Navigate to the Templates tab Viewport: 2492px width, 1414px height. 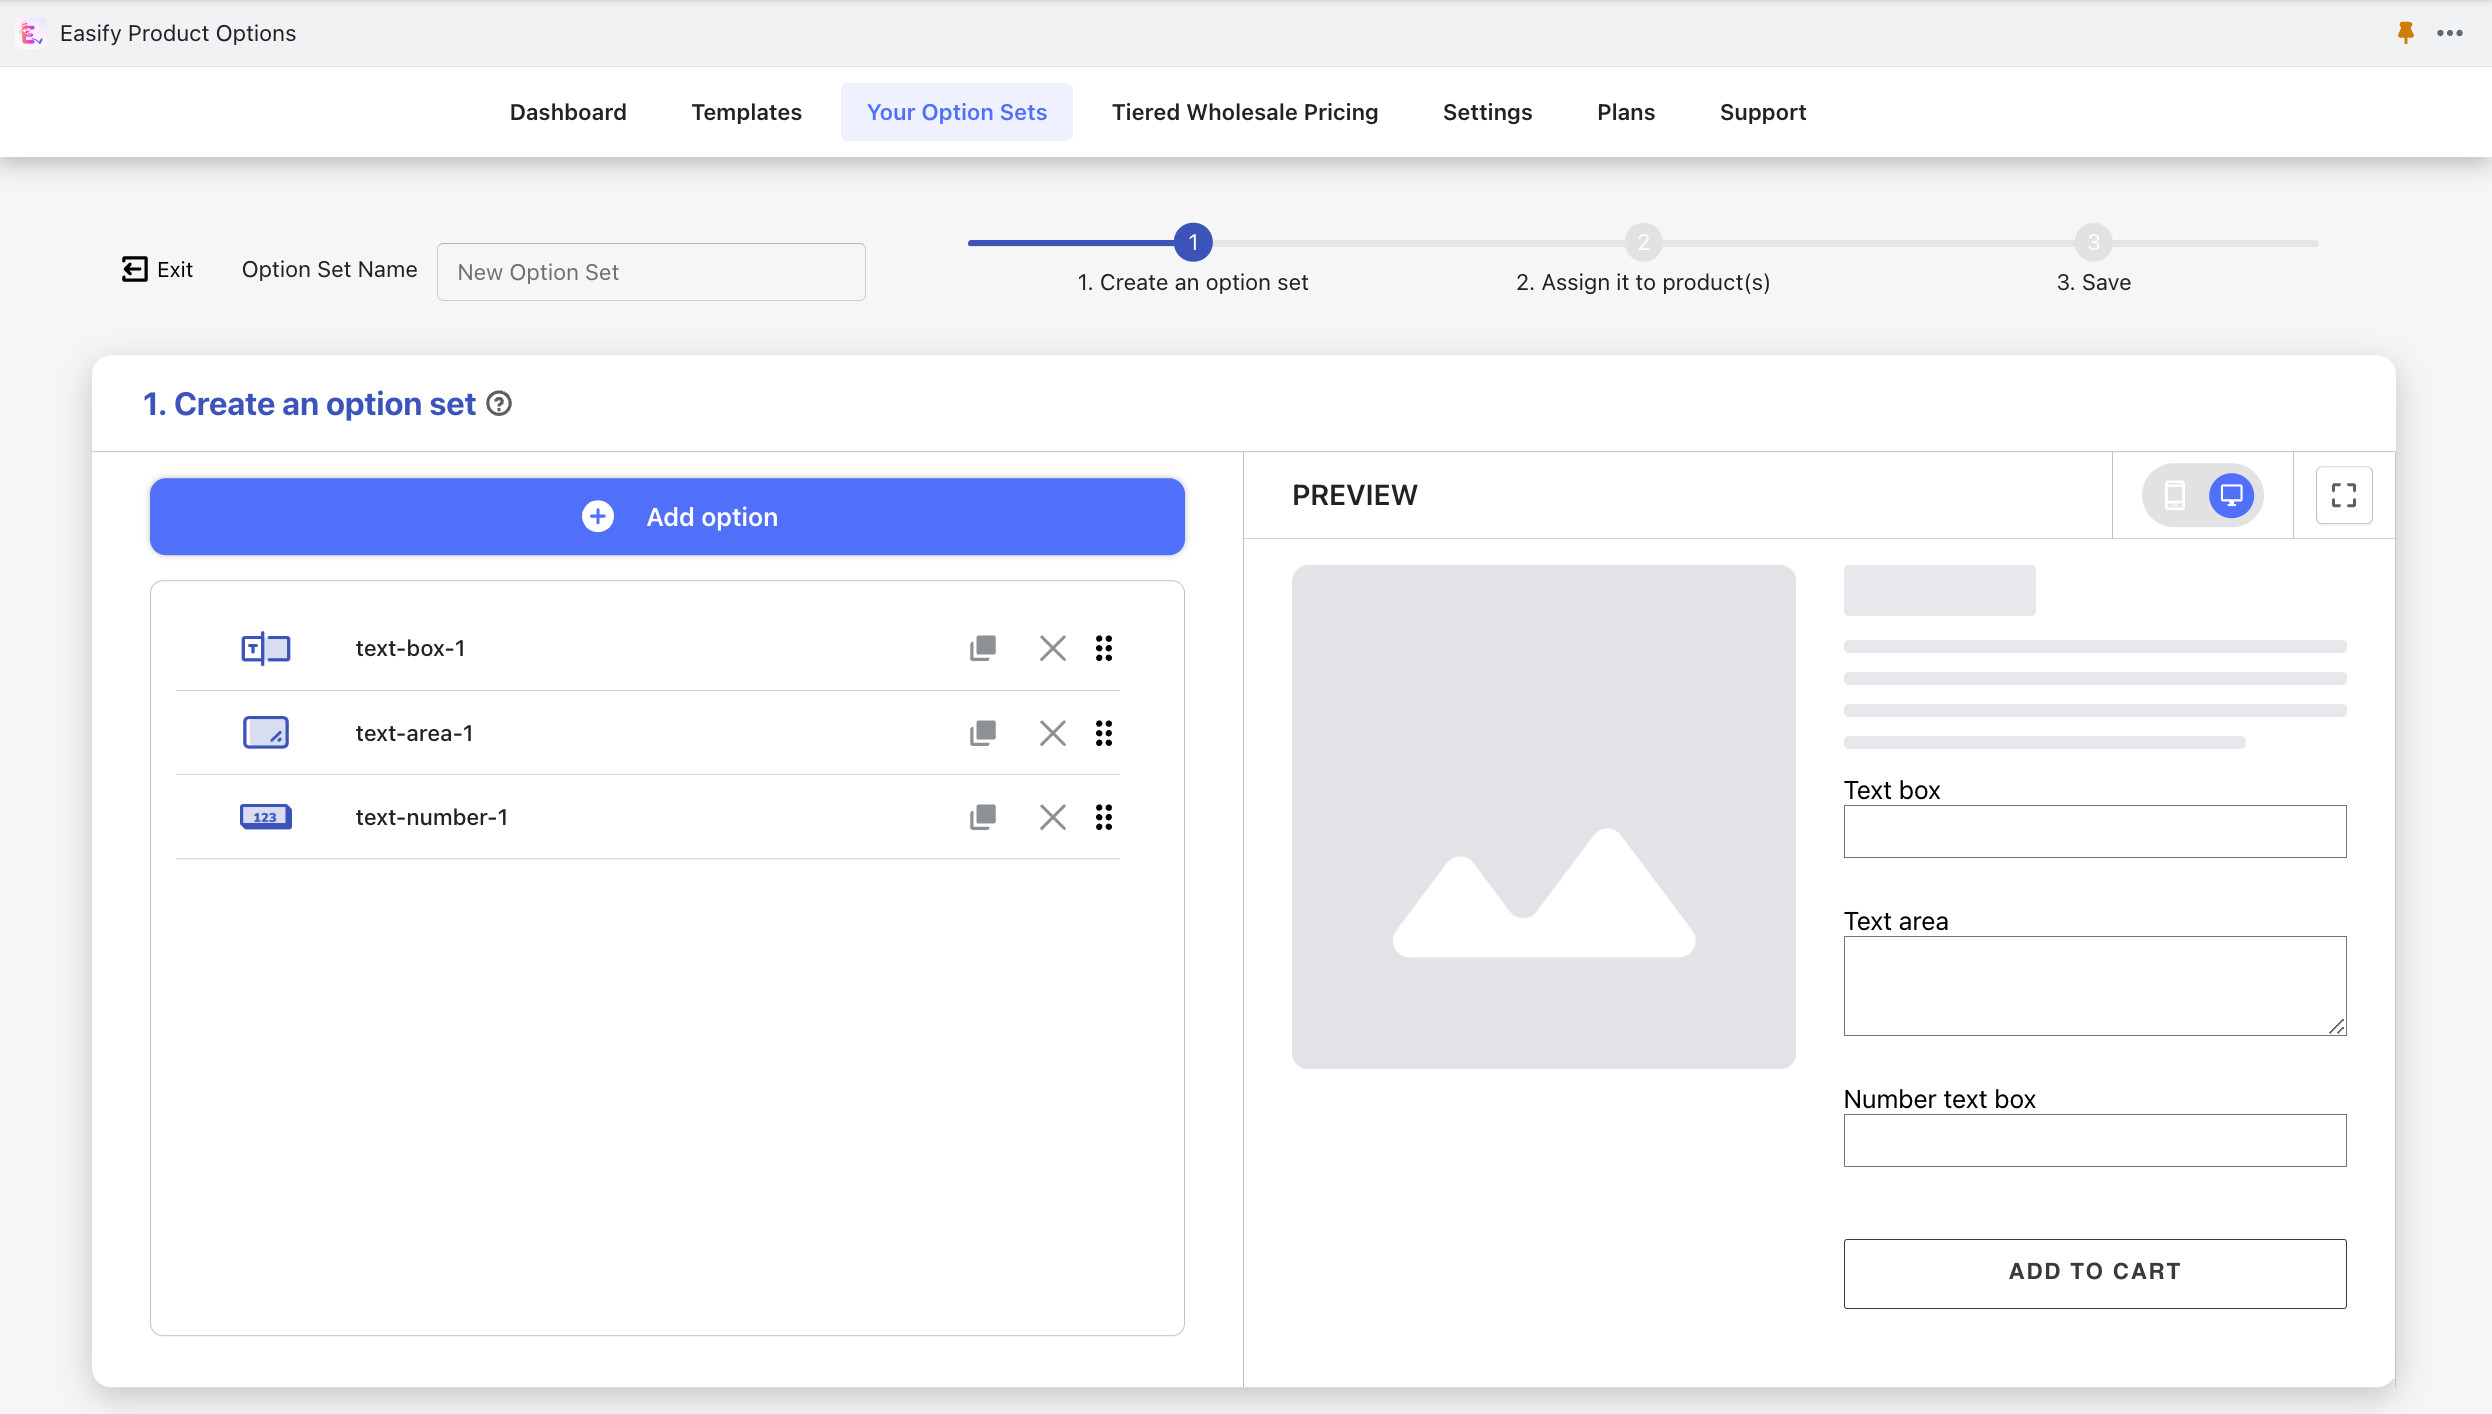click(745, 111)
